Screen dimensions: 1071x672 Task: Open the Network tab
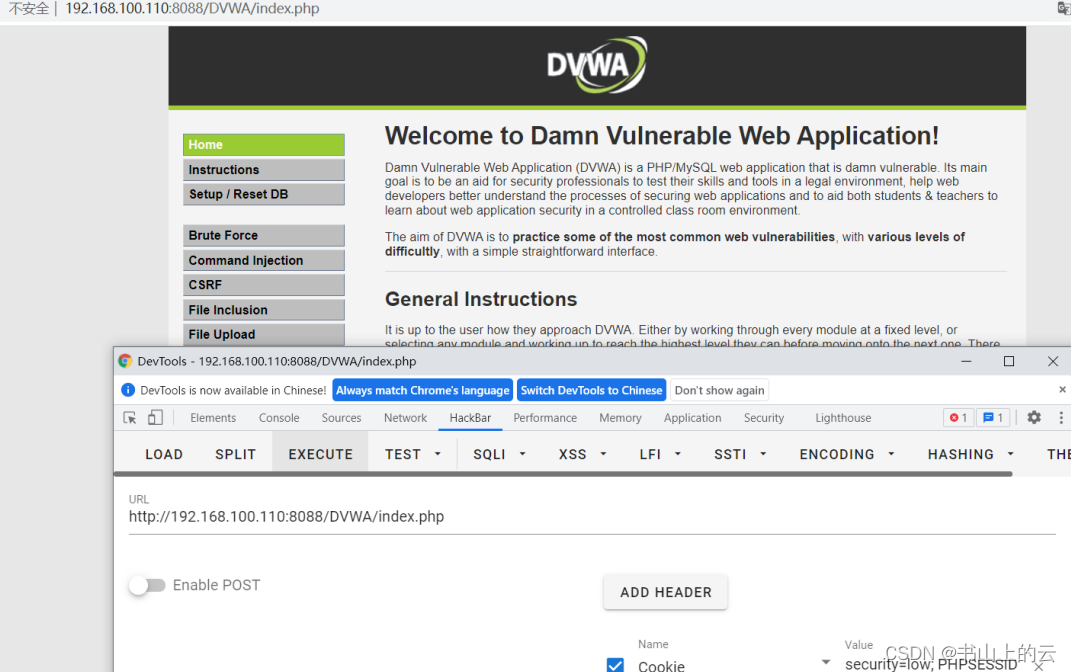click(x=405, y=417)
